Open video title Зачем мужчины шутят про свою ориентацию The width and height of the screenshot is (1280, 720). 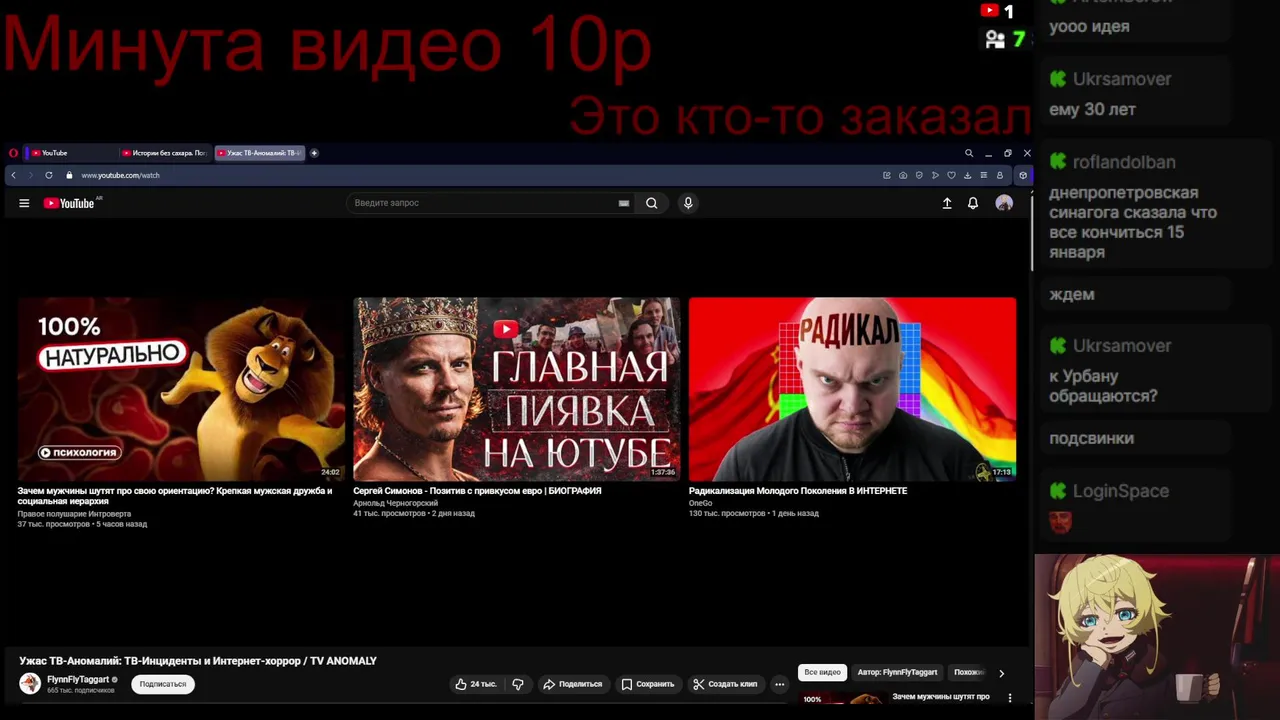tap(175, 496)
